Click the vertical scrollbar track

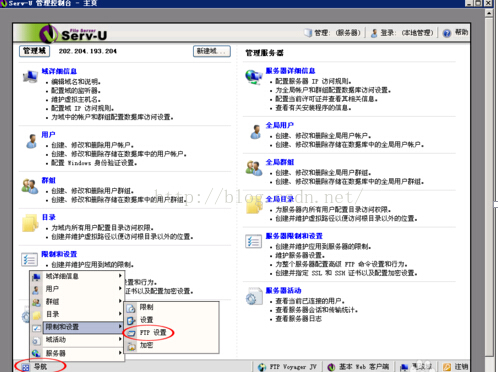tap(489, 187)
